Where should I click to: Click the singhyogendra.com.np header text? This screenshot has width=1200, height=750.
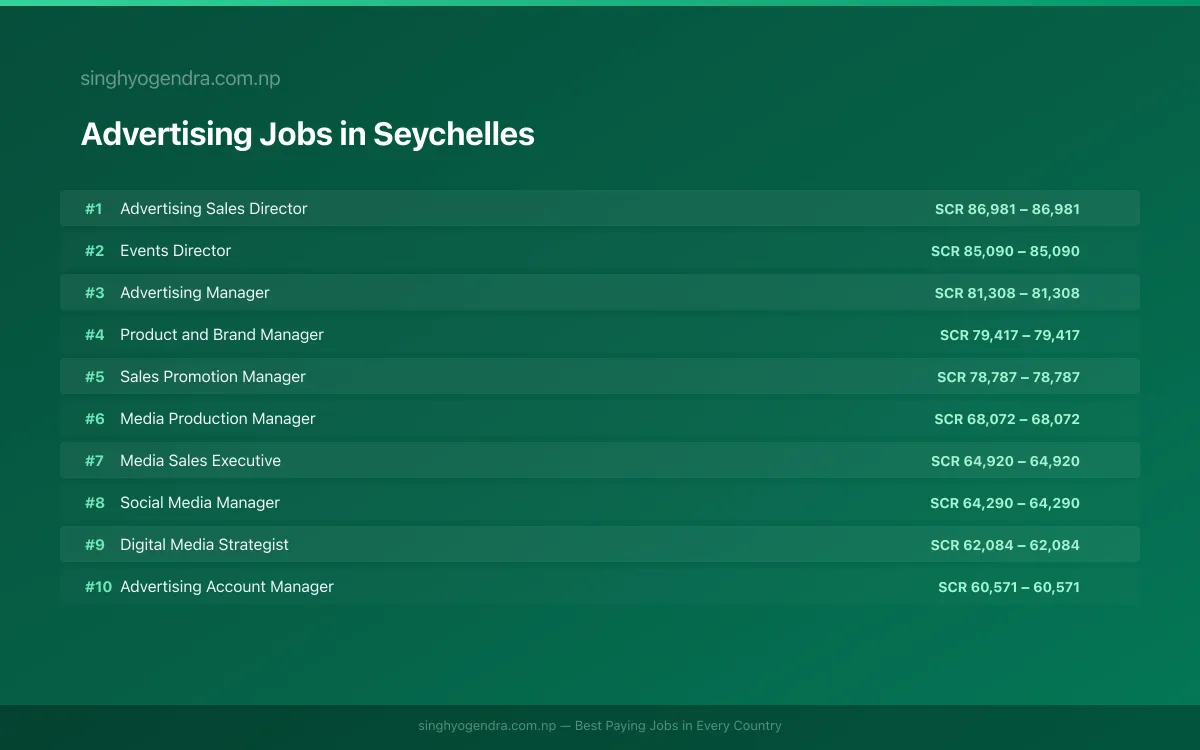[x=180, y=79]
